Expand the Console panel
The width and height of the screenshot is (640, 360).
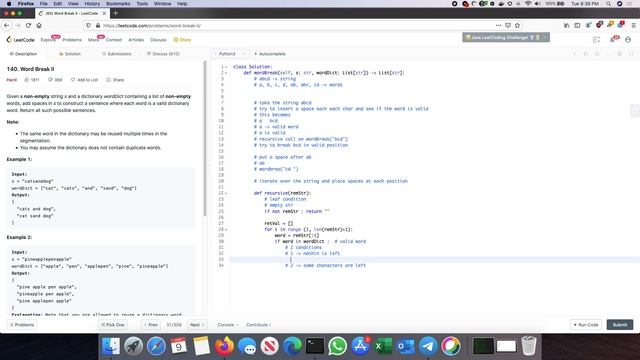pyautogui.click(x=228, y=324)
